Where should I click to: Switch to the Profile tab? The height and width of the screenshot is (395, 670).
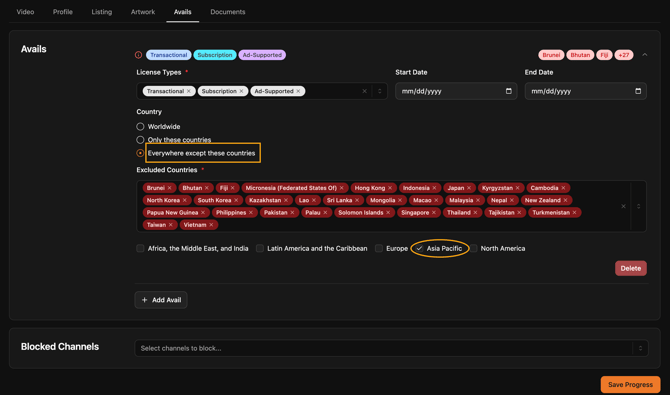point(63,12)
